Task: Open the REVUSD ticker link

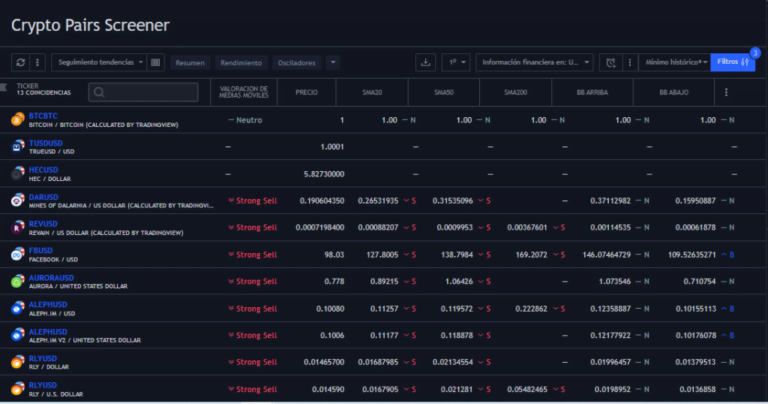Action: (x=43, y=224)
